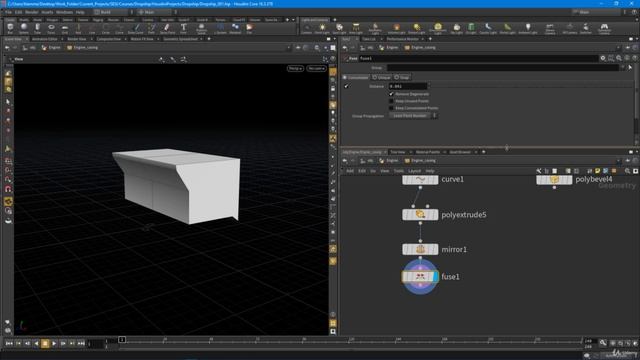Select the File shelf tool
Screen dimensions: 640x360
(x=249, y=28)
